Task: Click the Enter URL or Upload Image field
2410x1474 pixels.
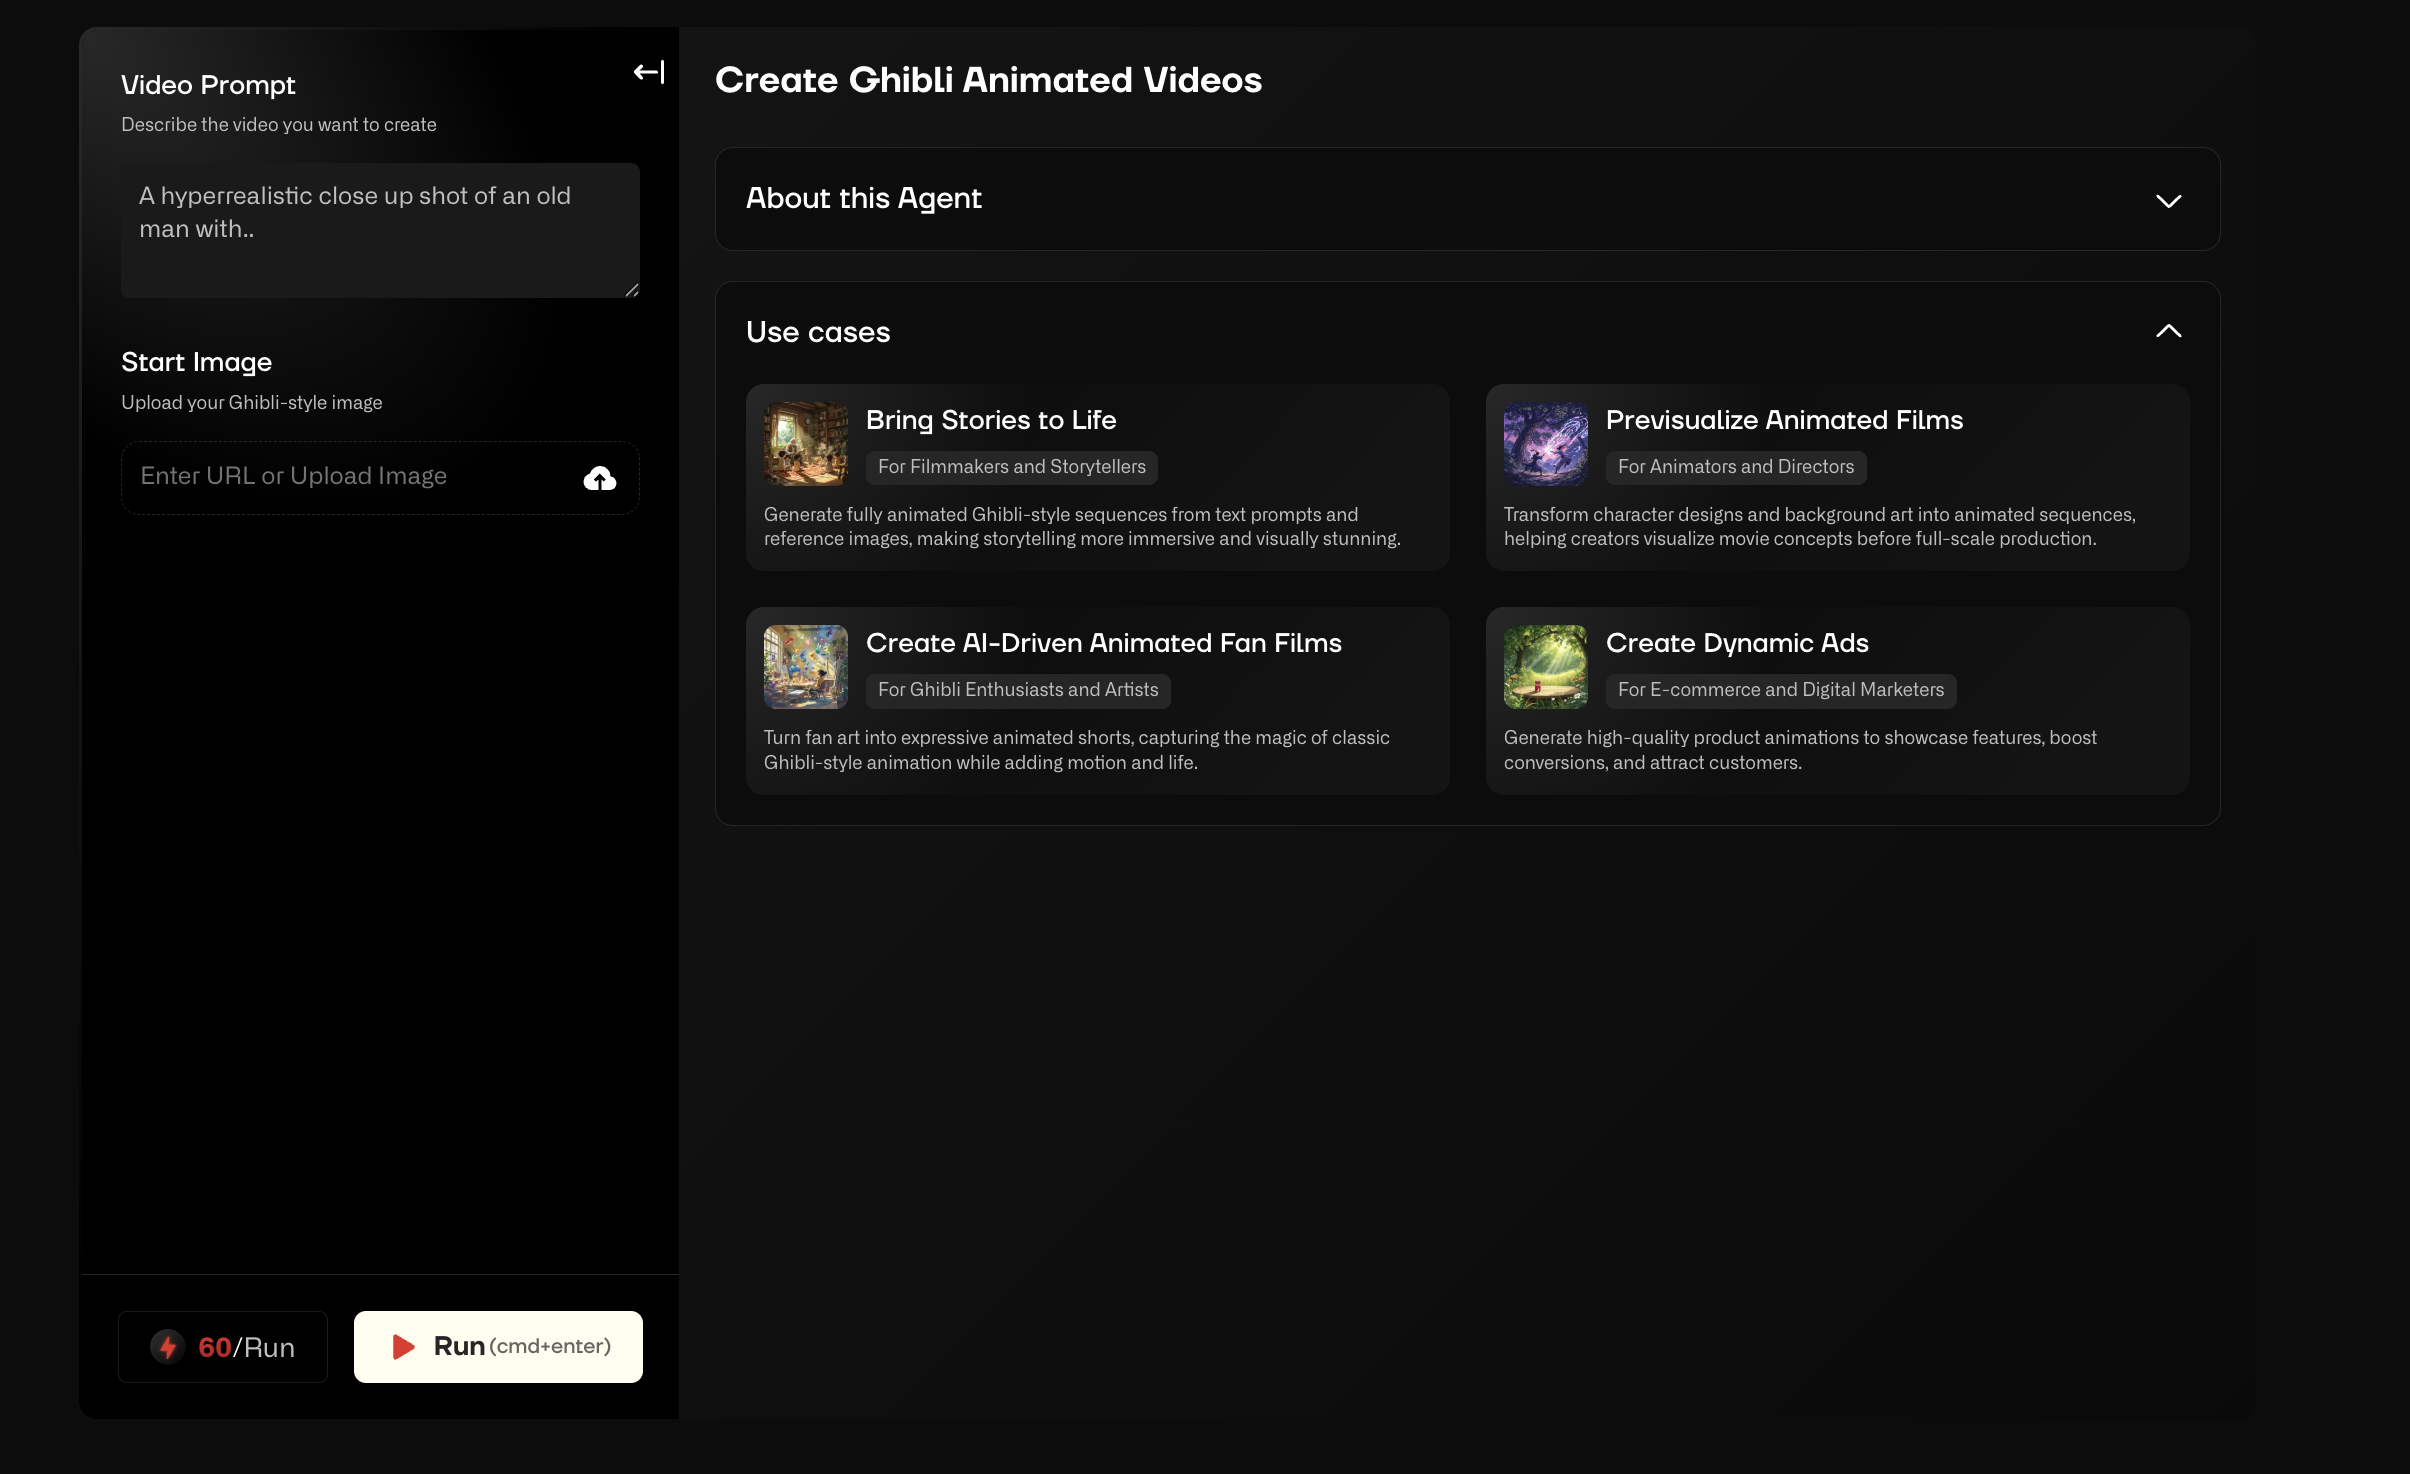Action: click(350, 477)
